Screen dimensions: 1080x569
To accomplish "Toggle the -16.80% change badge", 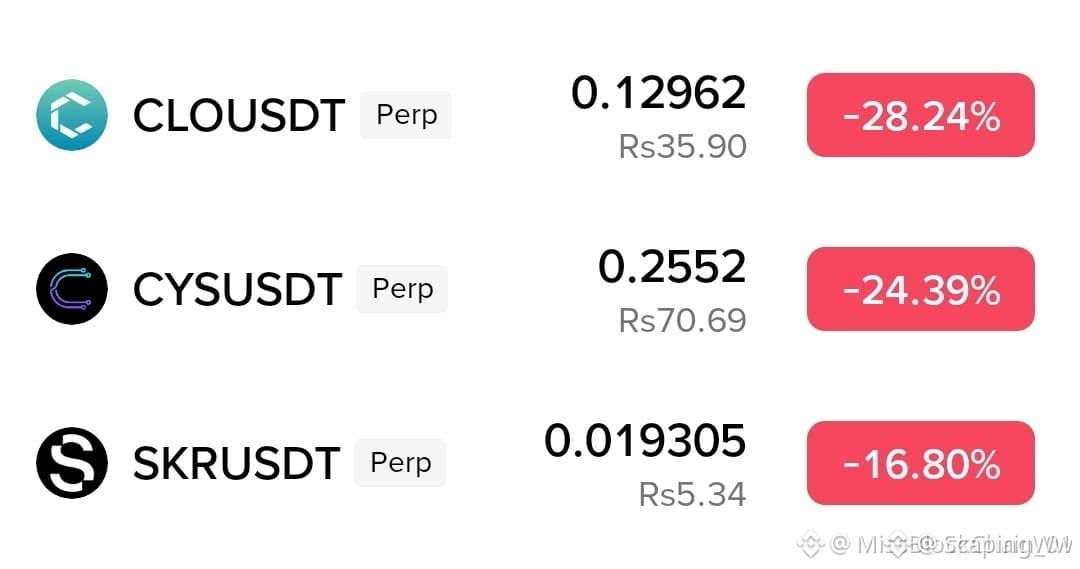I will [x=921, y=463].
